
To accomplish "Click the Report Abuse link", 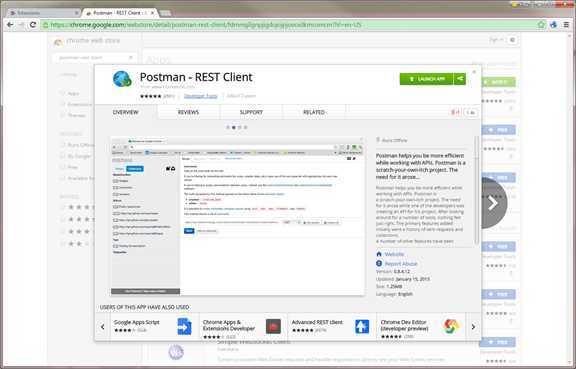I will point(401,264).
